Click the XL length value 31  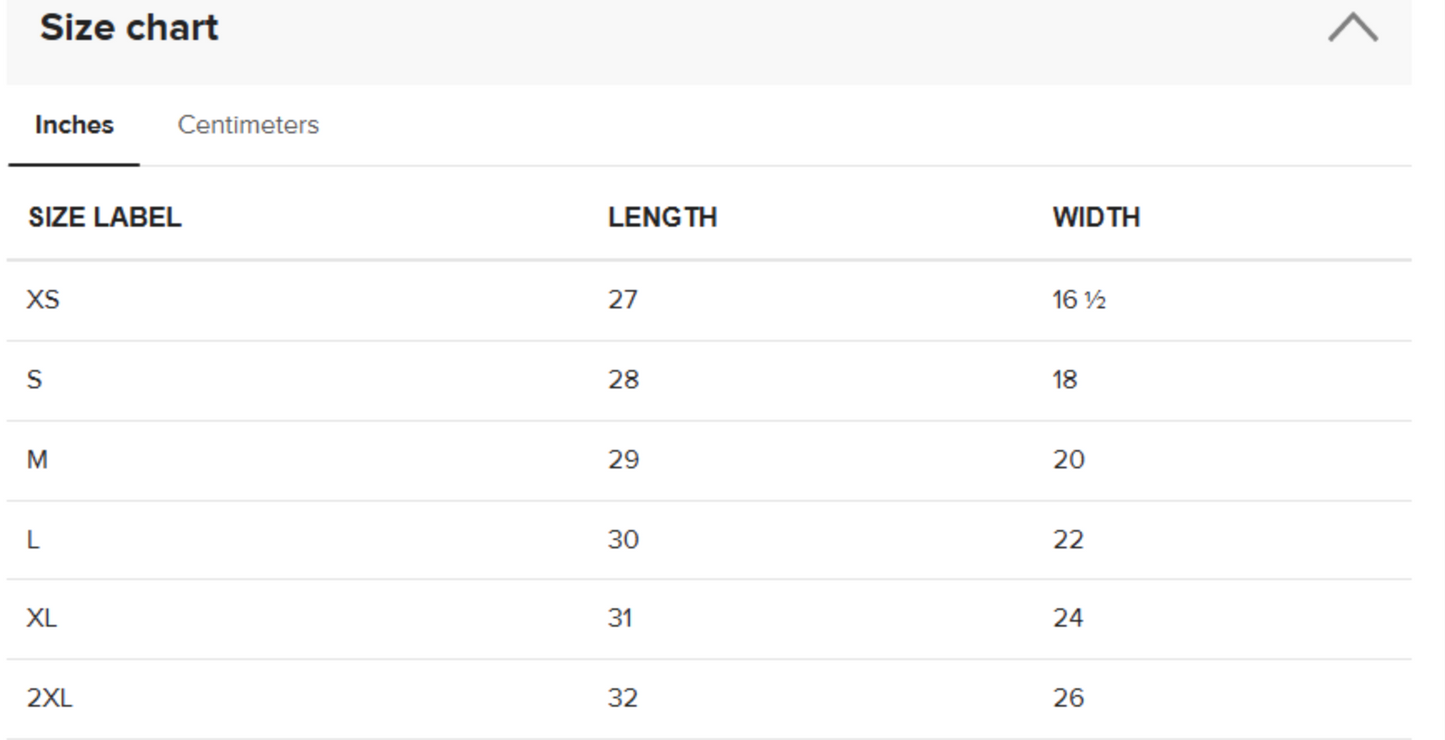click(620, 618)
